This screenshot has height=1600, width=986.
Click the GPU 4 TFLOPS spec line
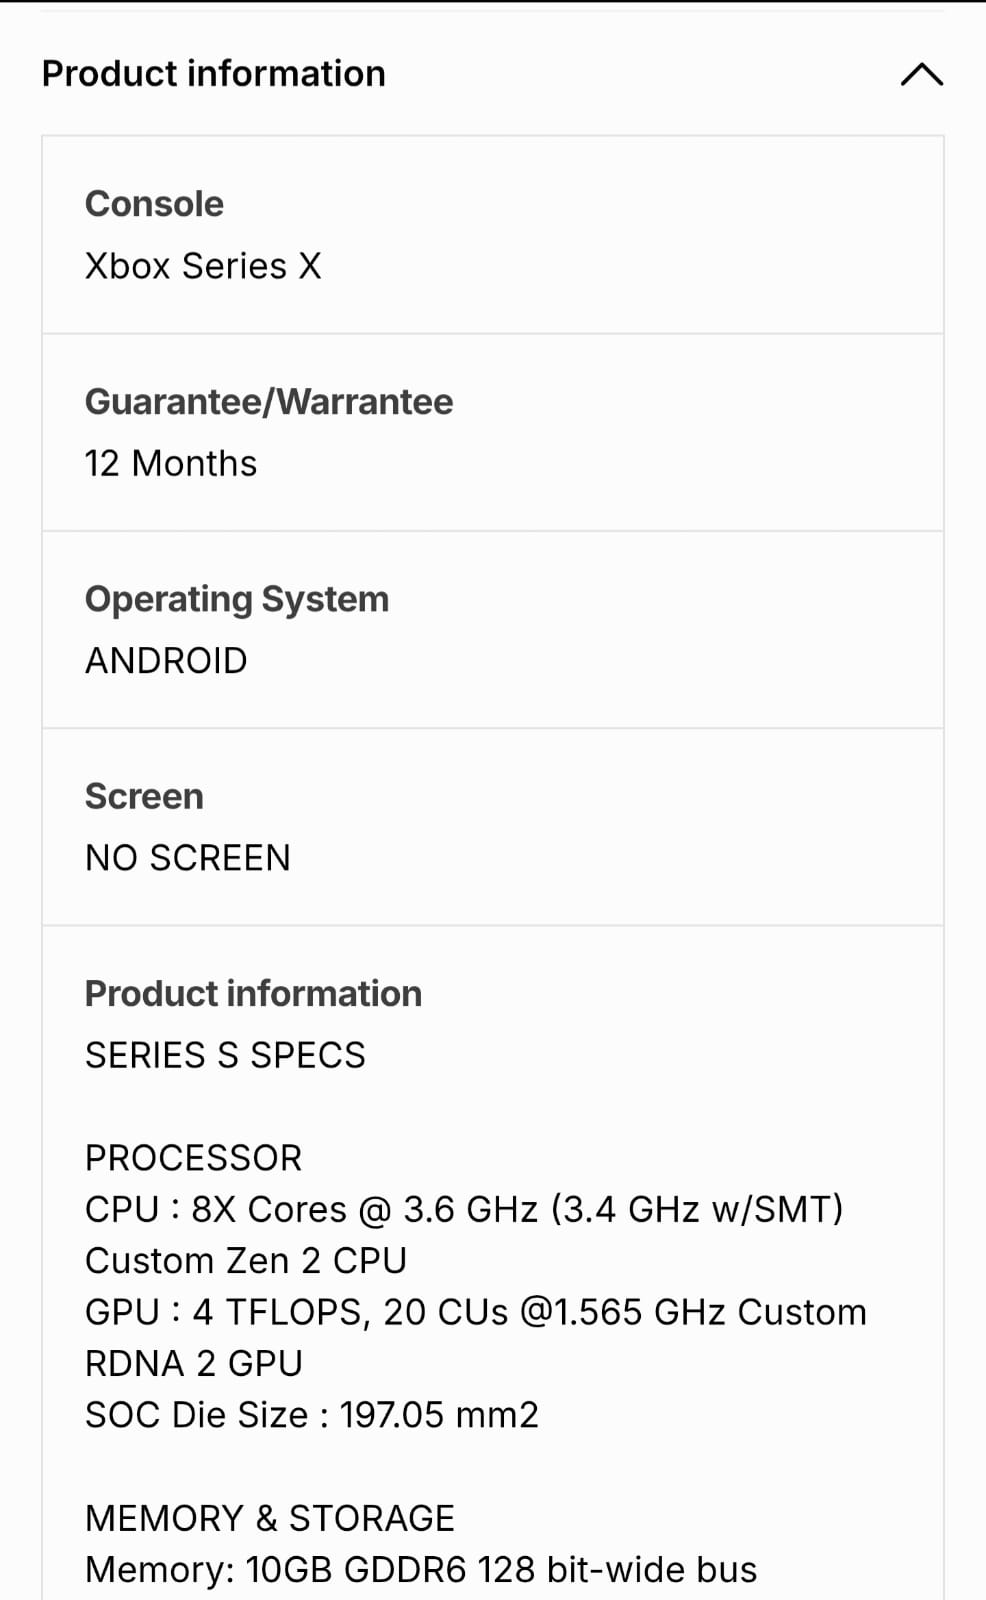coord(475,1312)
